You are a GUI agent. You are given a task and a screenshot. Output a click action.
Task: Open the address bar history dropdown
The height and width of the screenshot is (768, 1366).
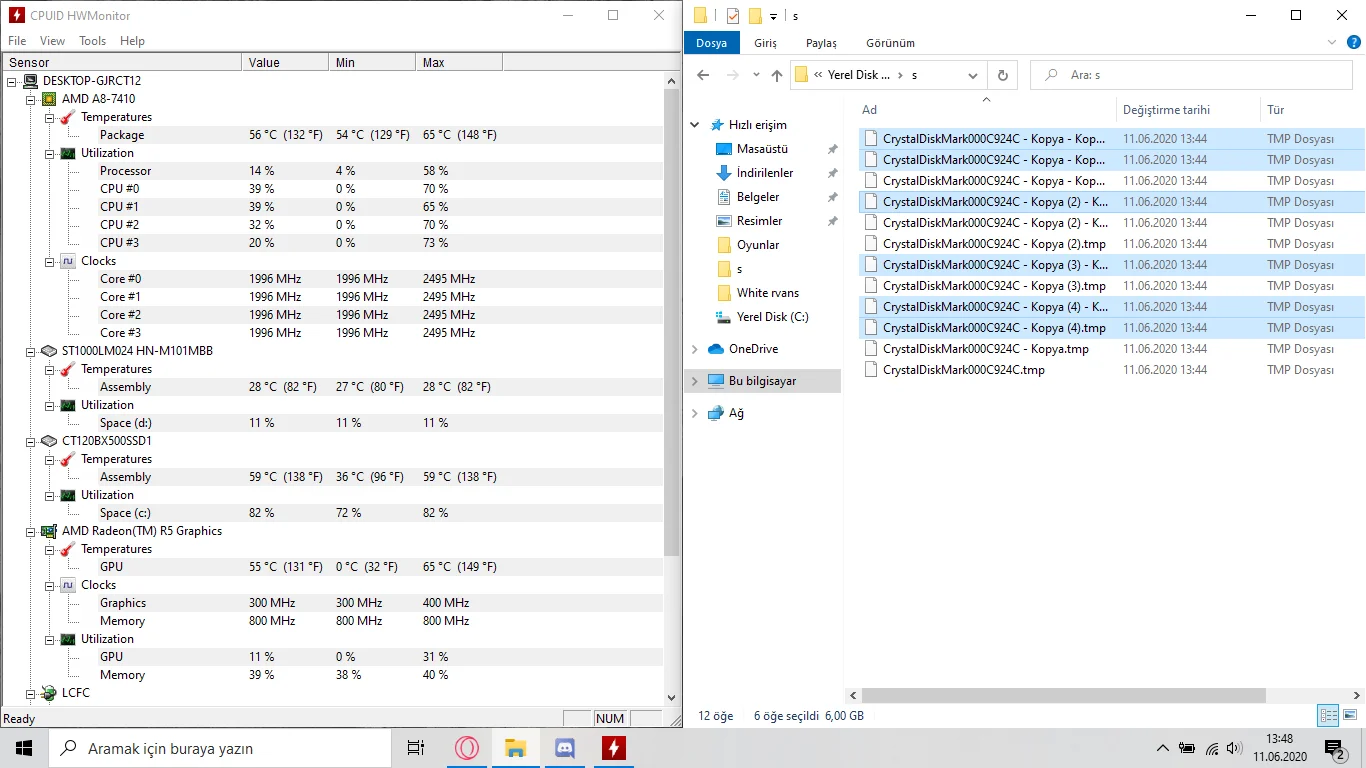974,75
